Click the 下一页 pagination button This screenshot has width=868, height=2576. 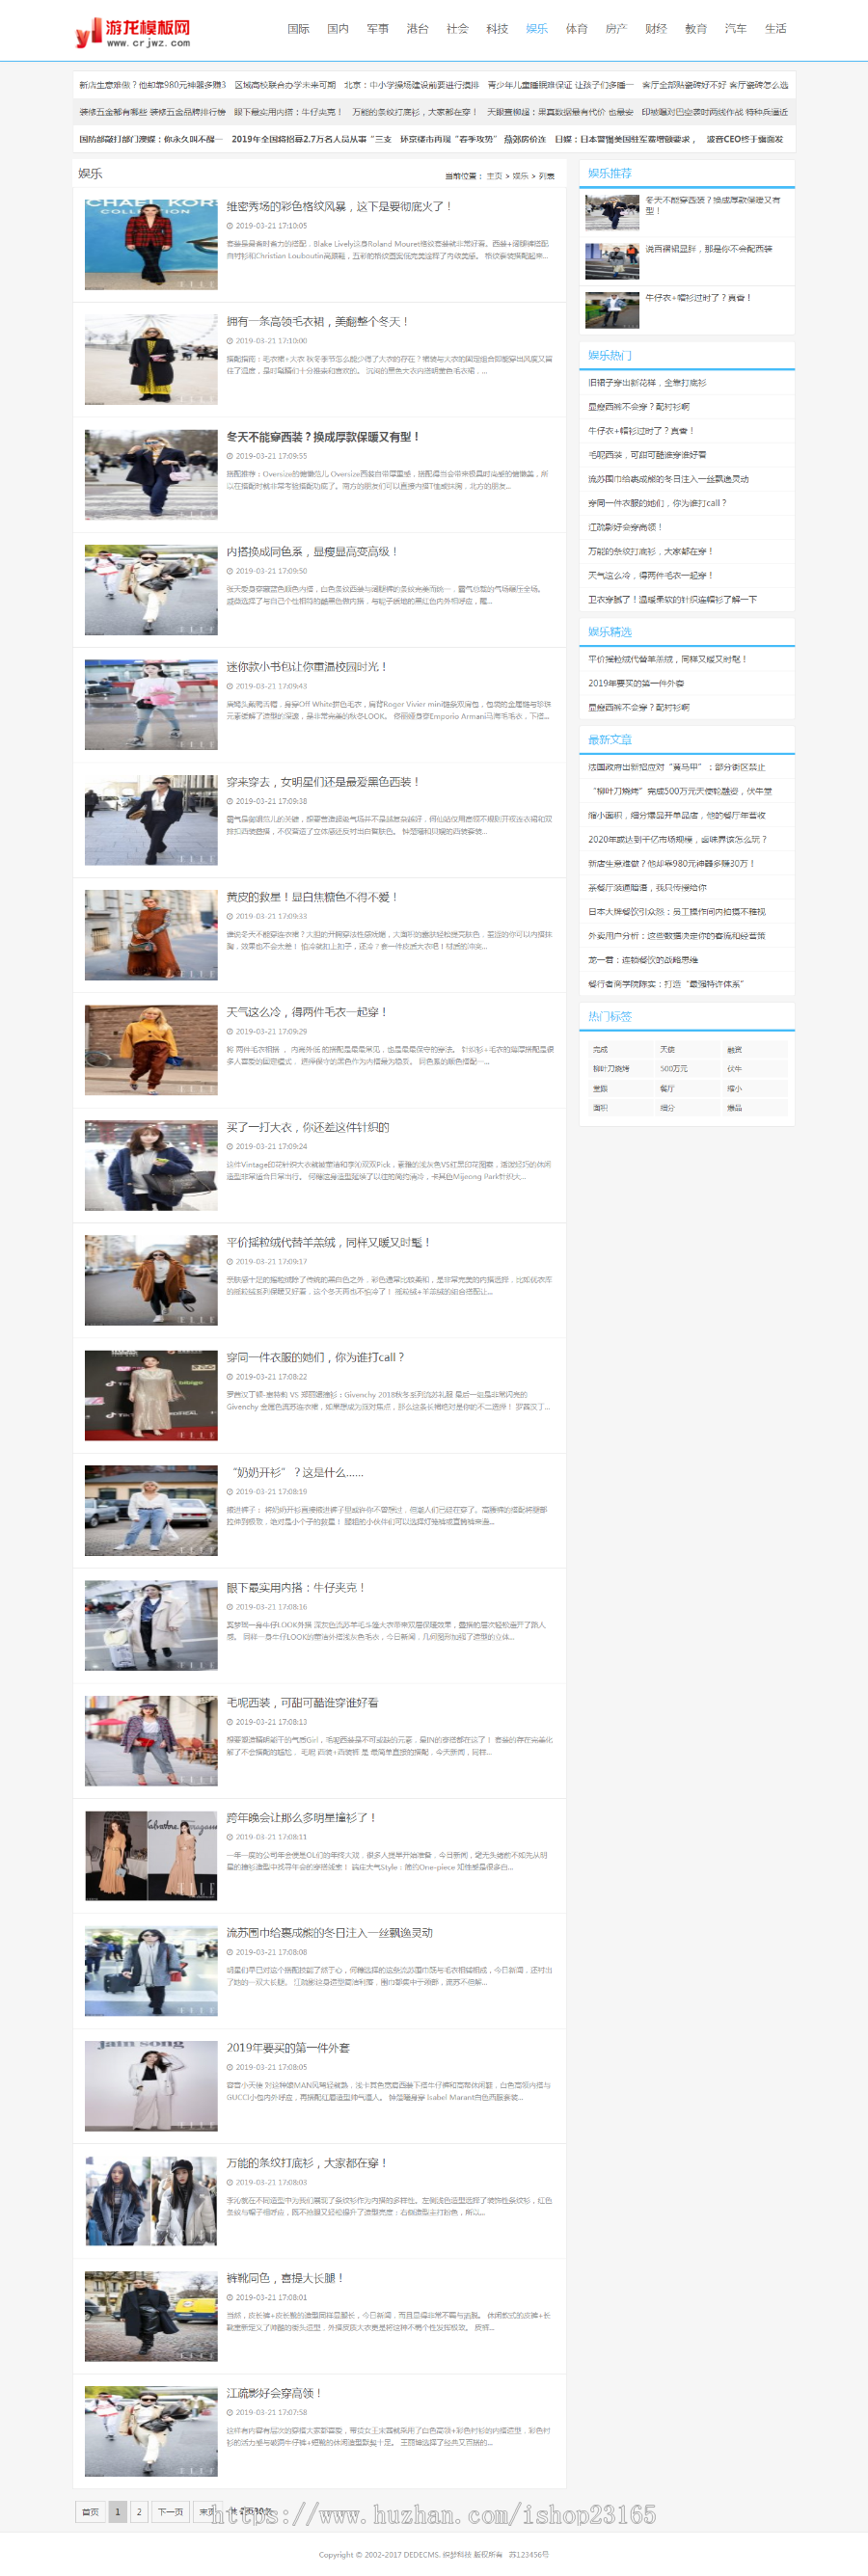pyautogui.click(x=170, y=2511)
